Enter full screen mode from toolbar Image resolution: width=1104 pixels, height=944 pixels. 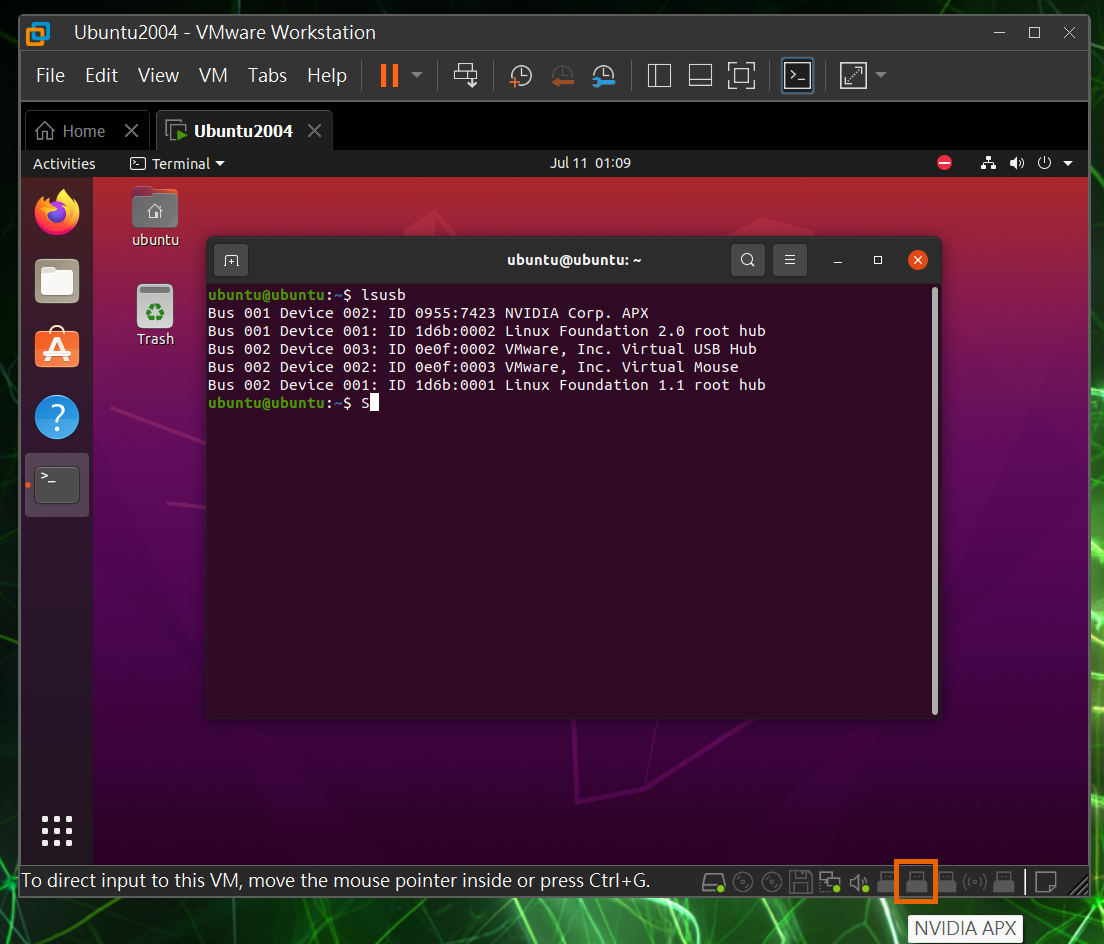pyautogui.click(x=741, y=76)
